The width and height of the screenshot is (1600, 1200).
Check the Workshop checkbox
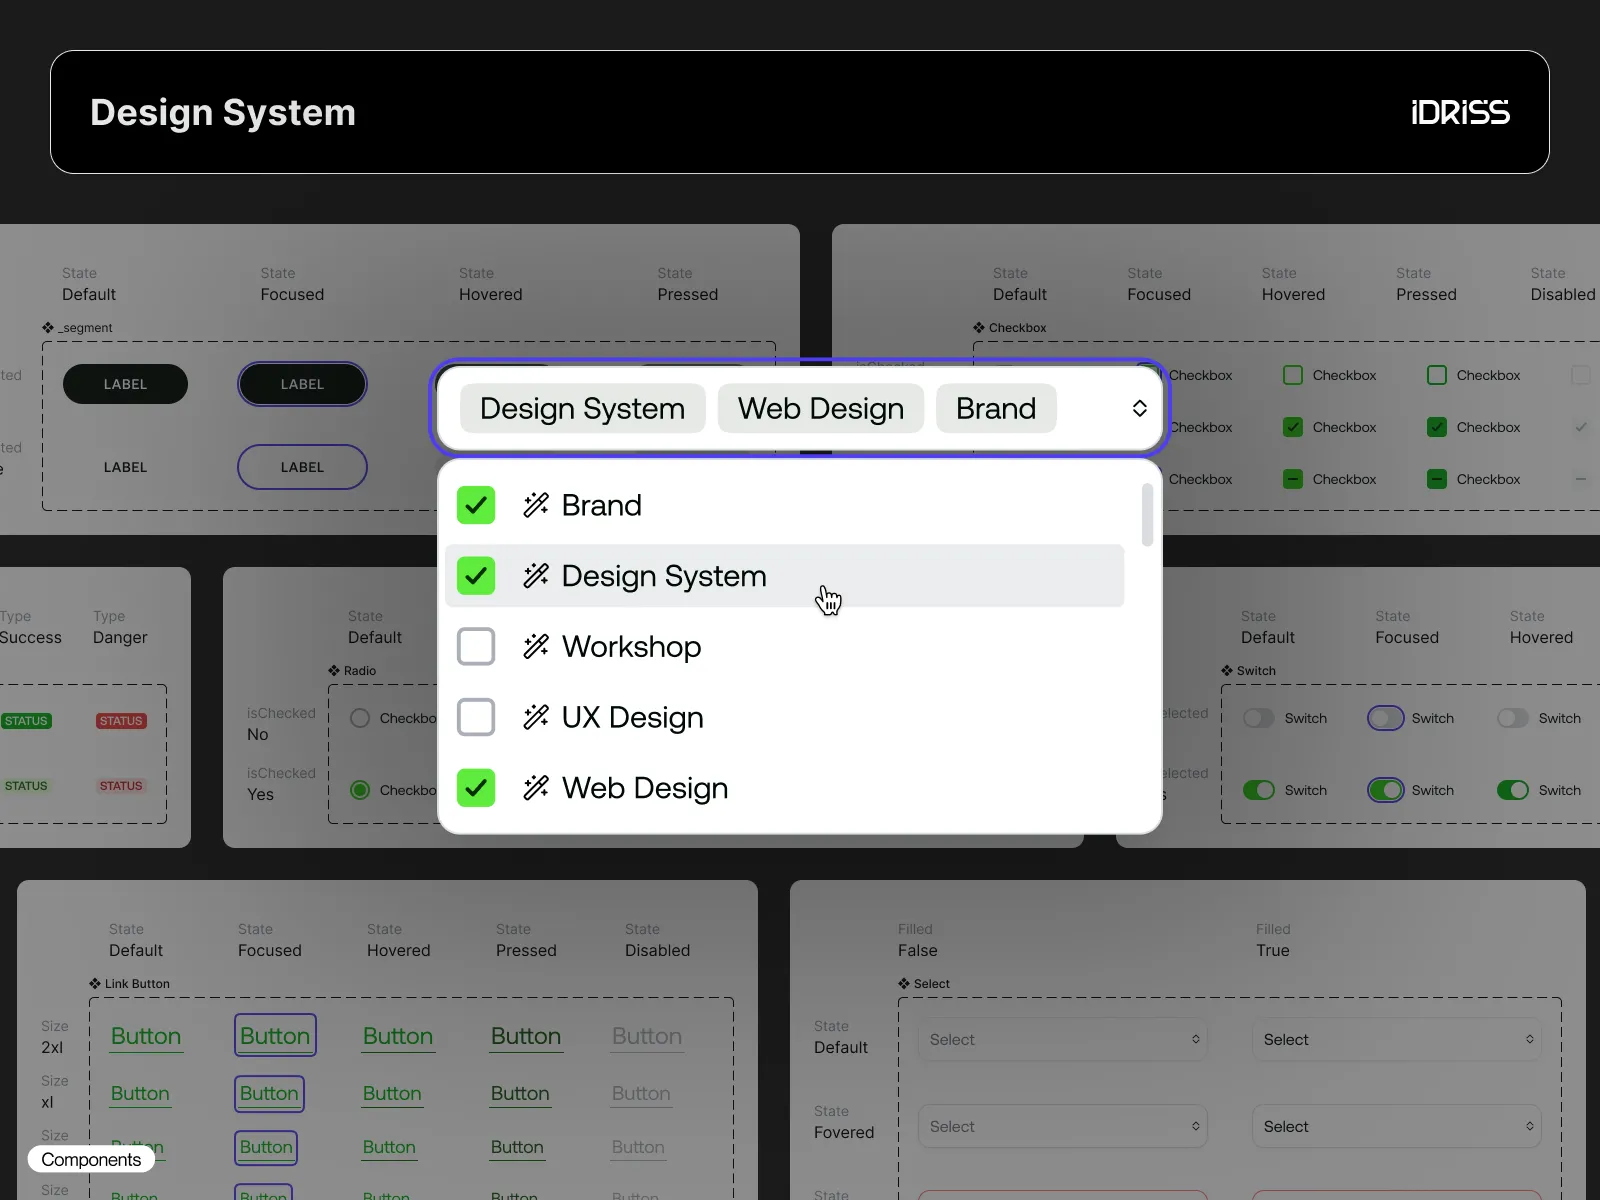pyautogui.click(x=476, y=646)
